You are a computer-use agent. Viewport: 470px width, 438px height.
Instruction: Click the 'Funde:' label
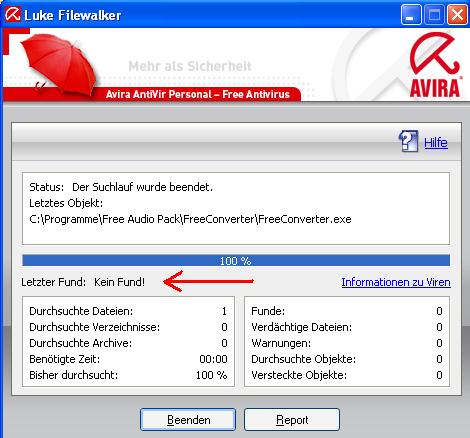pos(268,311)
